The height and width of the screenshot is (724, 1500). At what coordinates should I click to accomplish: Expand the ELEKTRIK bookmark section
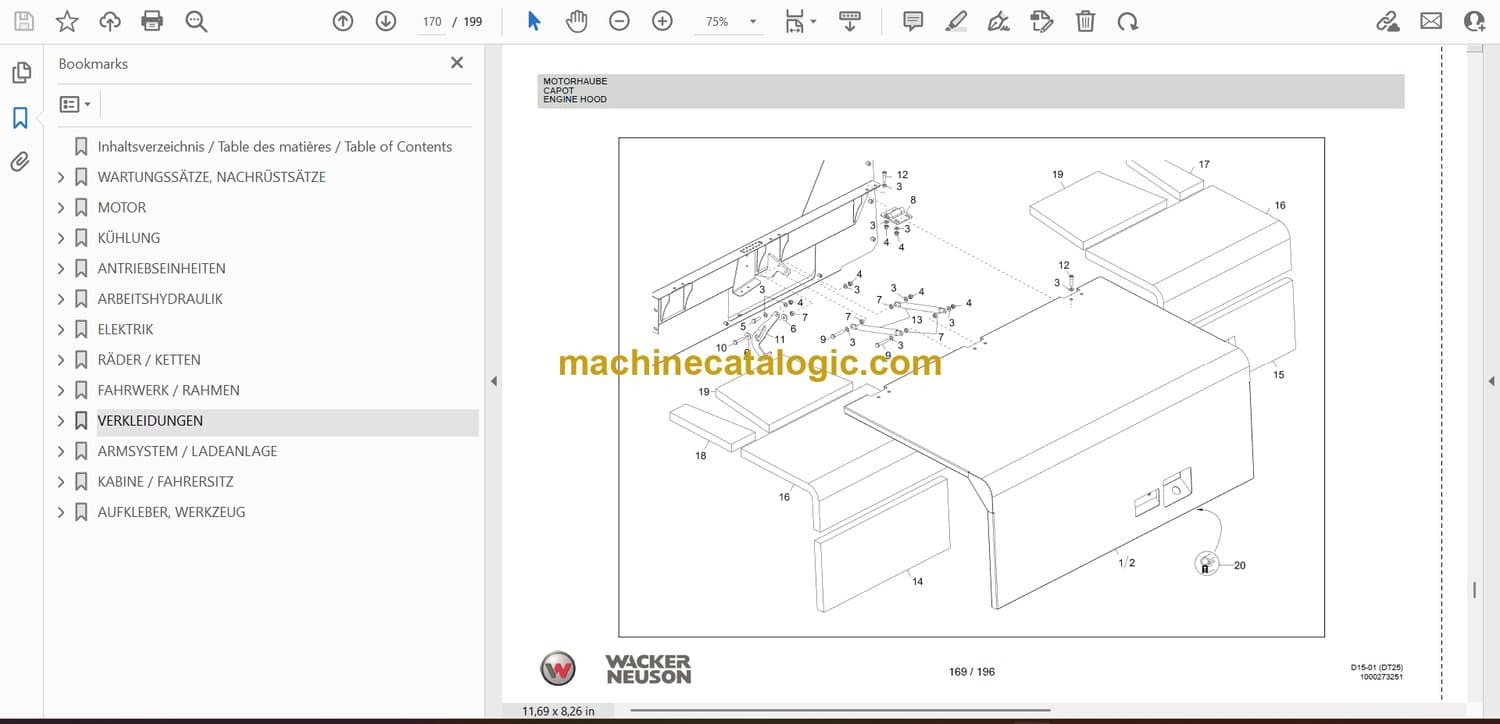tap(61, 330)
